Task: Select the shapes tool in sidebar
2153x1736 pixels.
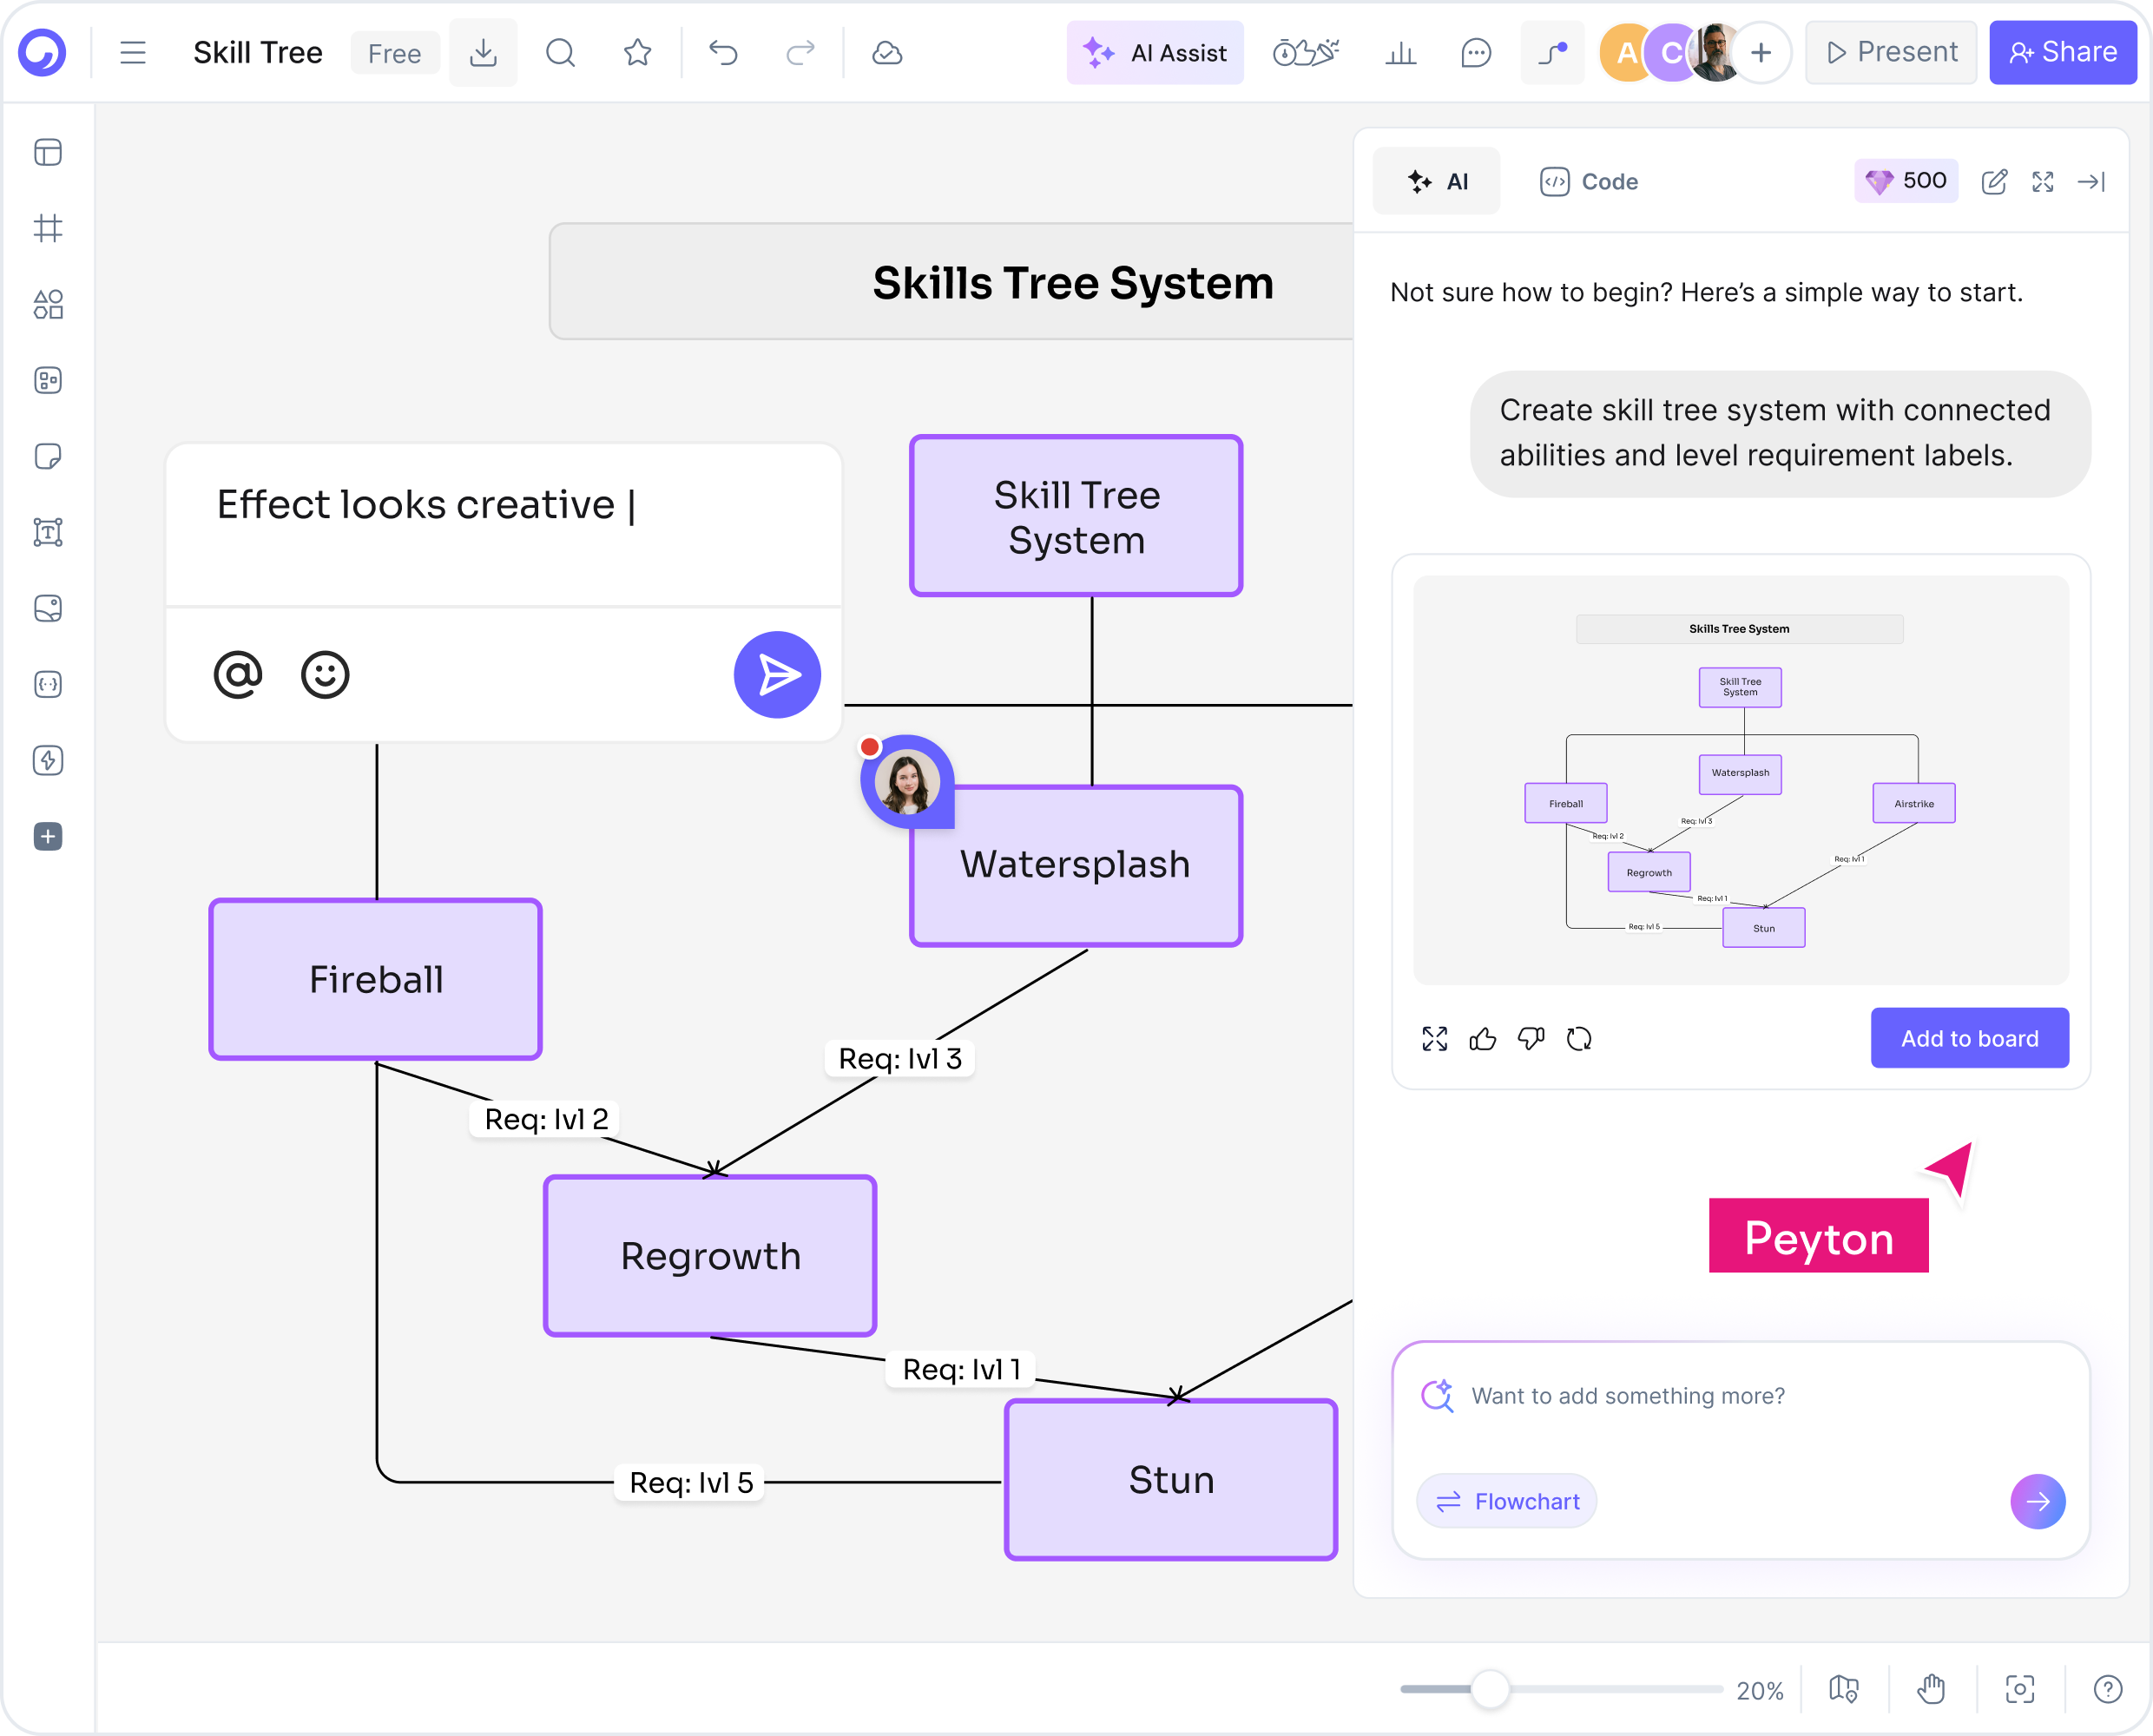Action: click(x=48, y=305)
